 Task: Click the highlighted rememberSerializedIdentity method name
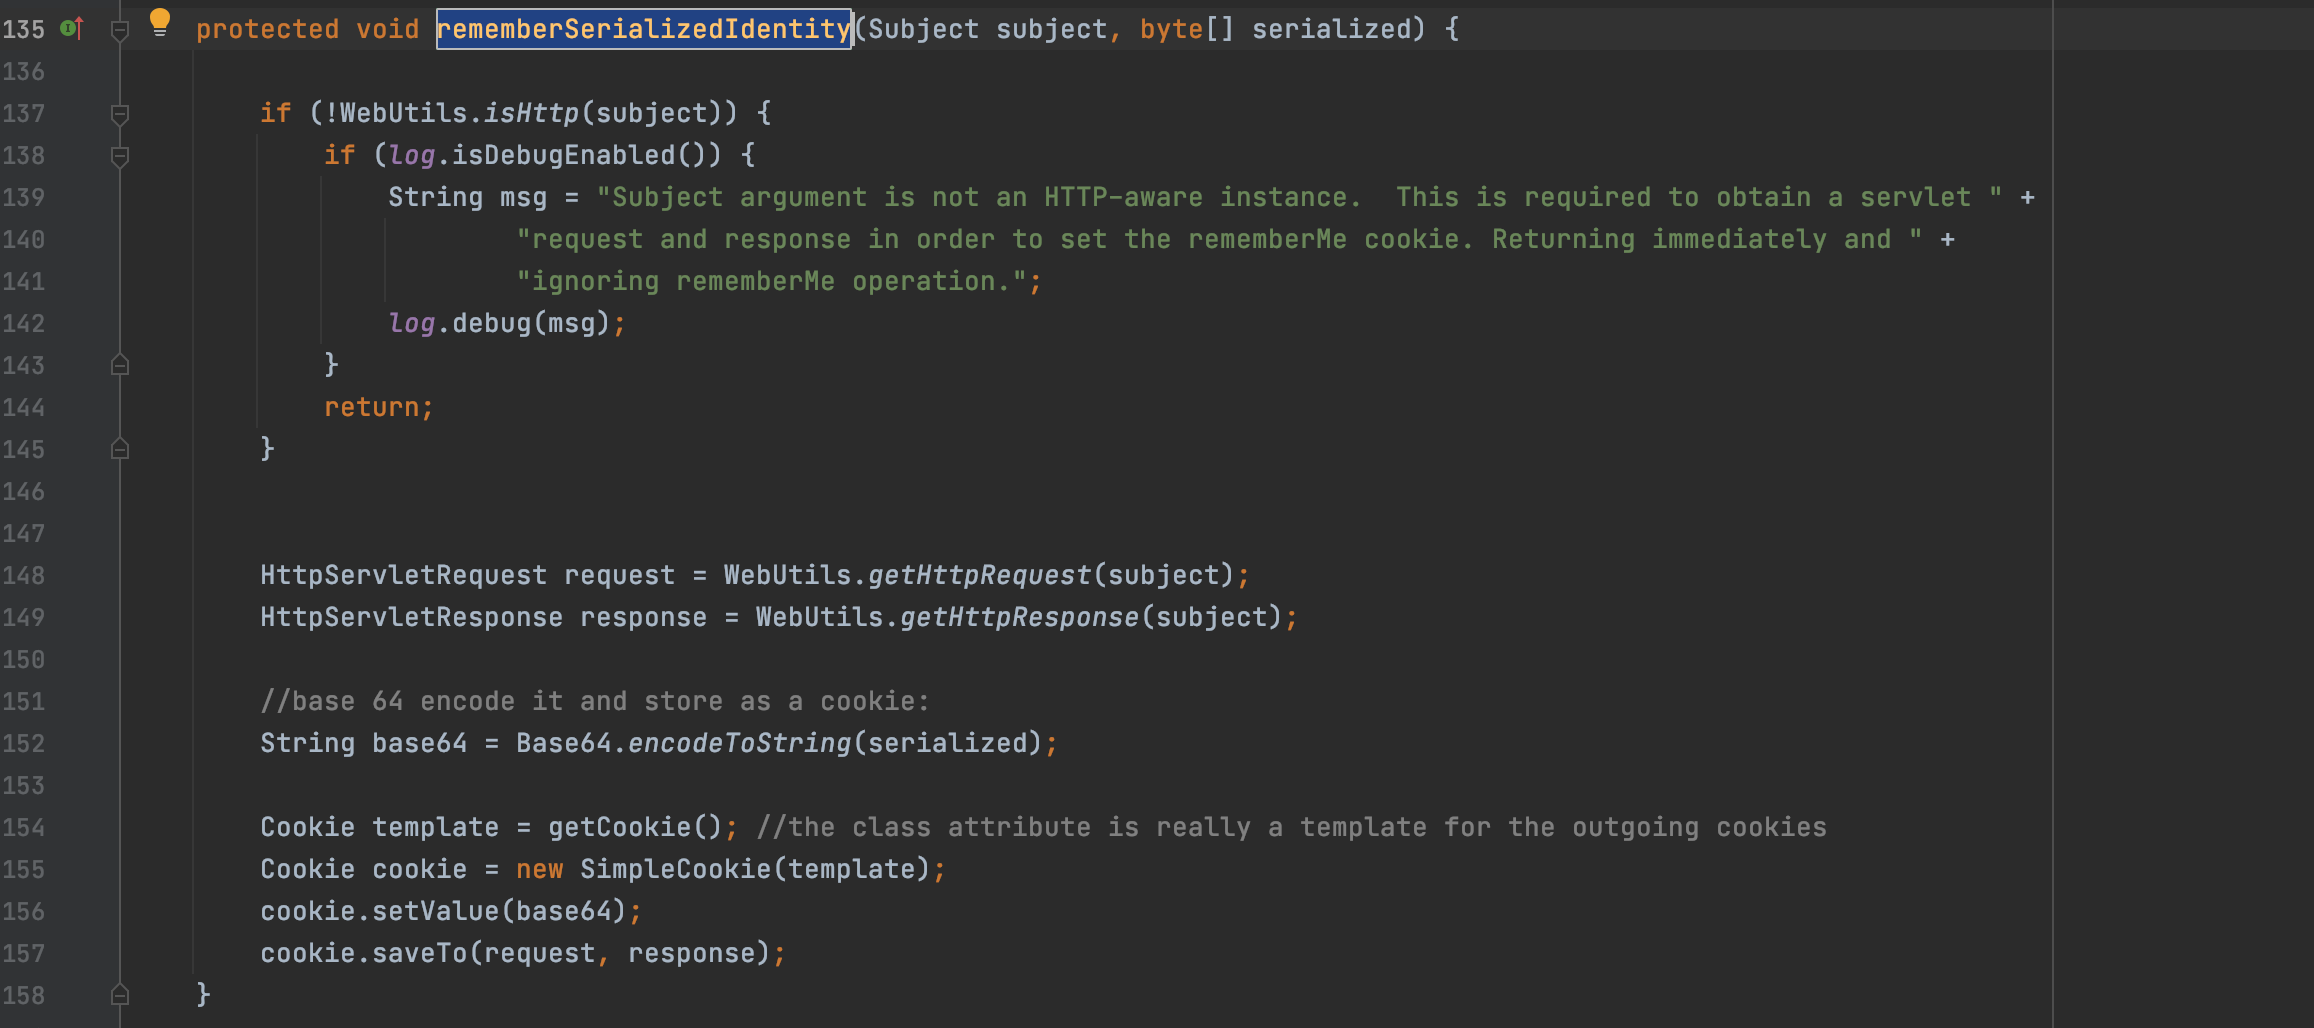click(x=643, y=29)
